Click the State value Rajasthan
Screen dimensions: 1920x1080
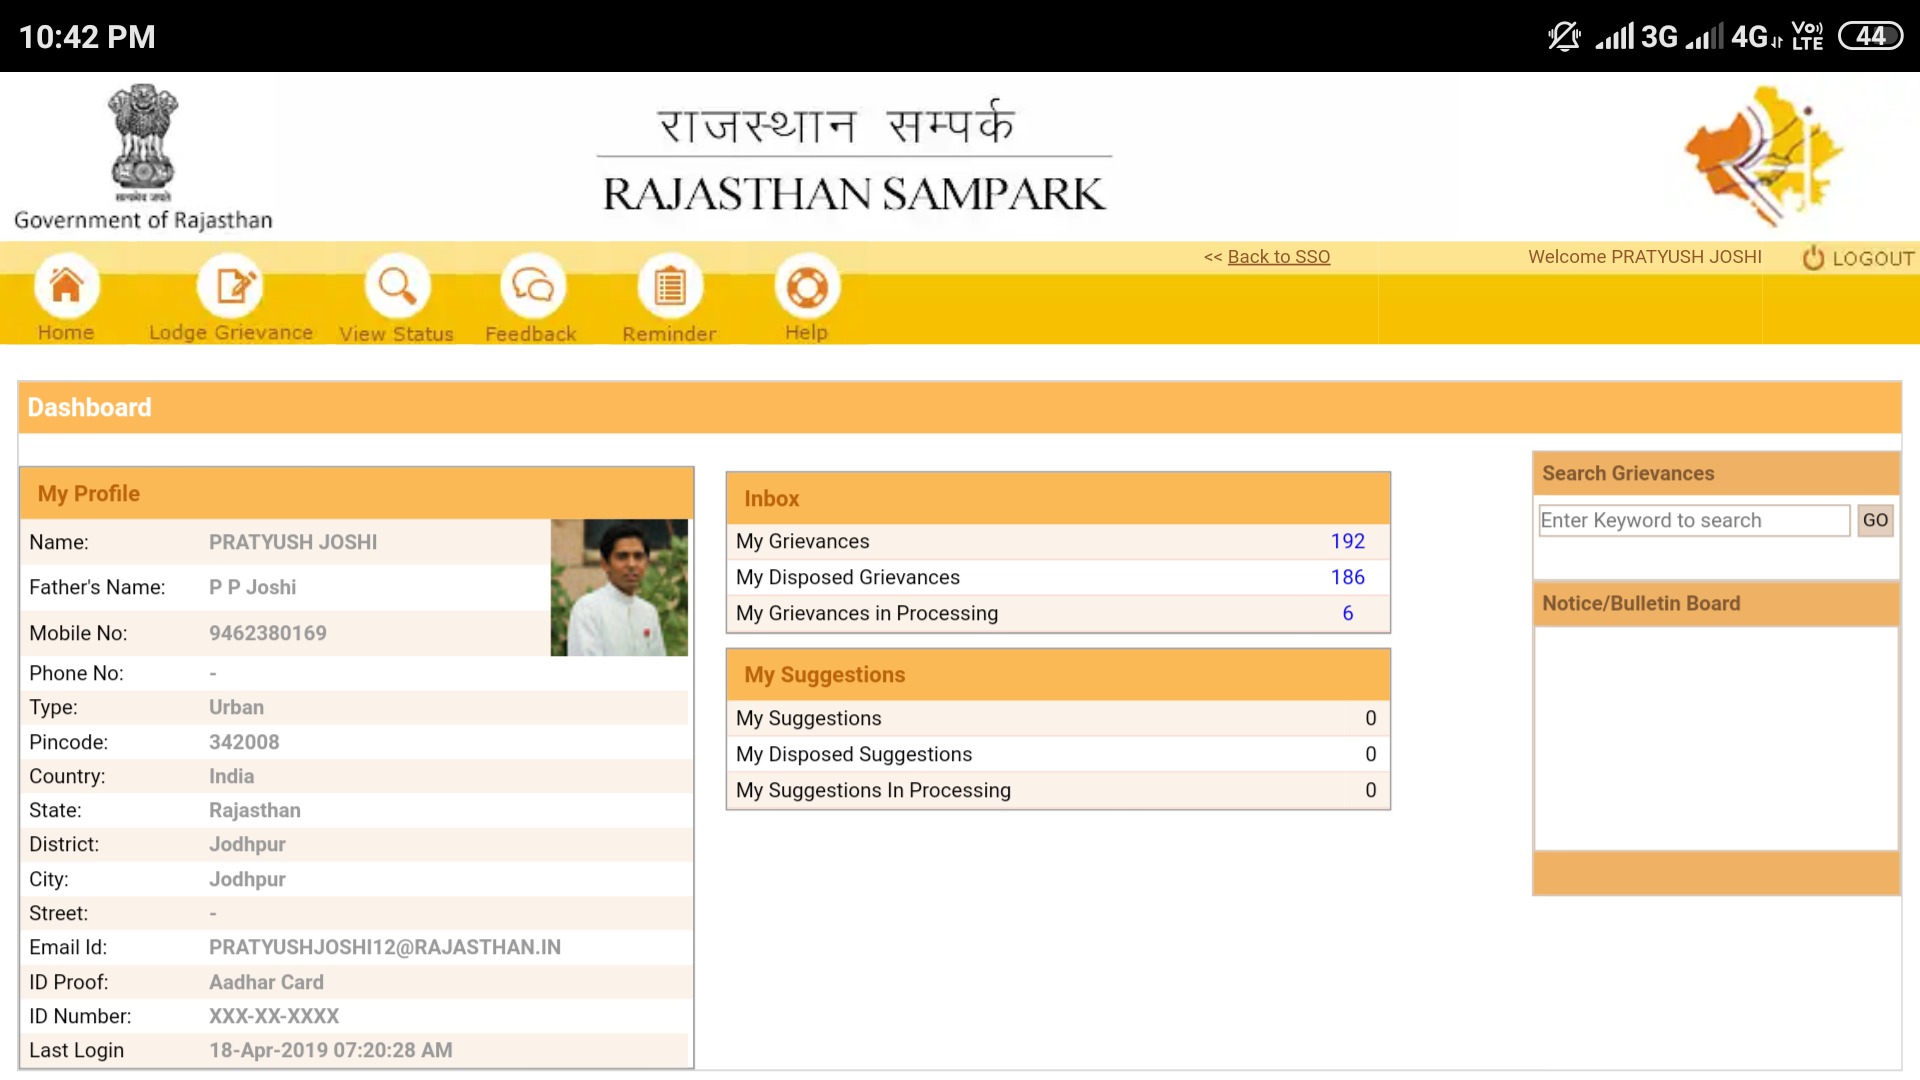[254, 810]
